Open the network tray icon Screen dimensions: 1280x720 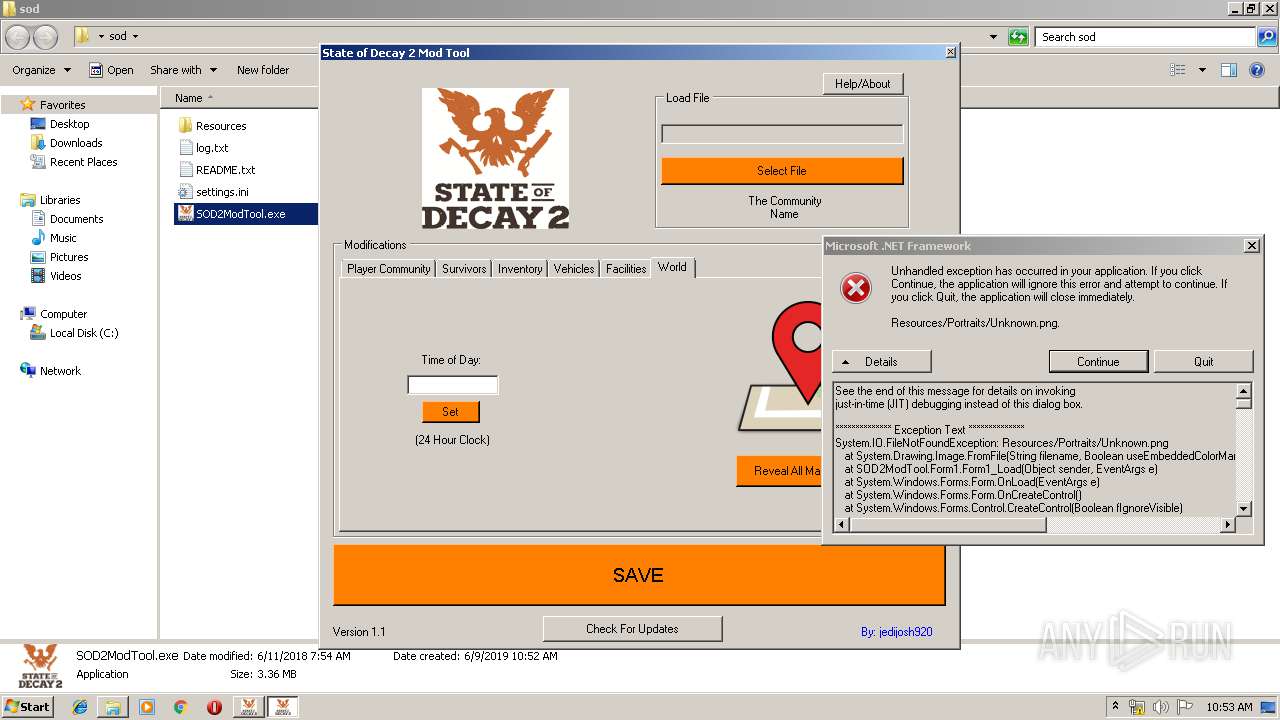click(1137, 707)
